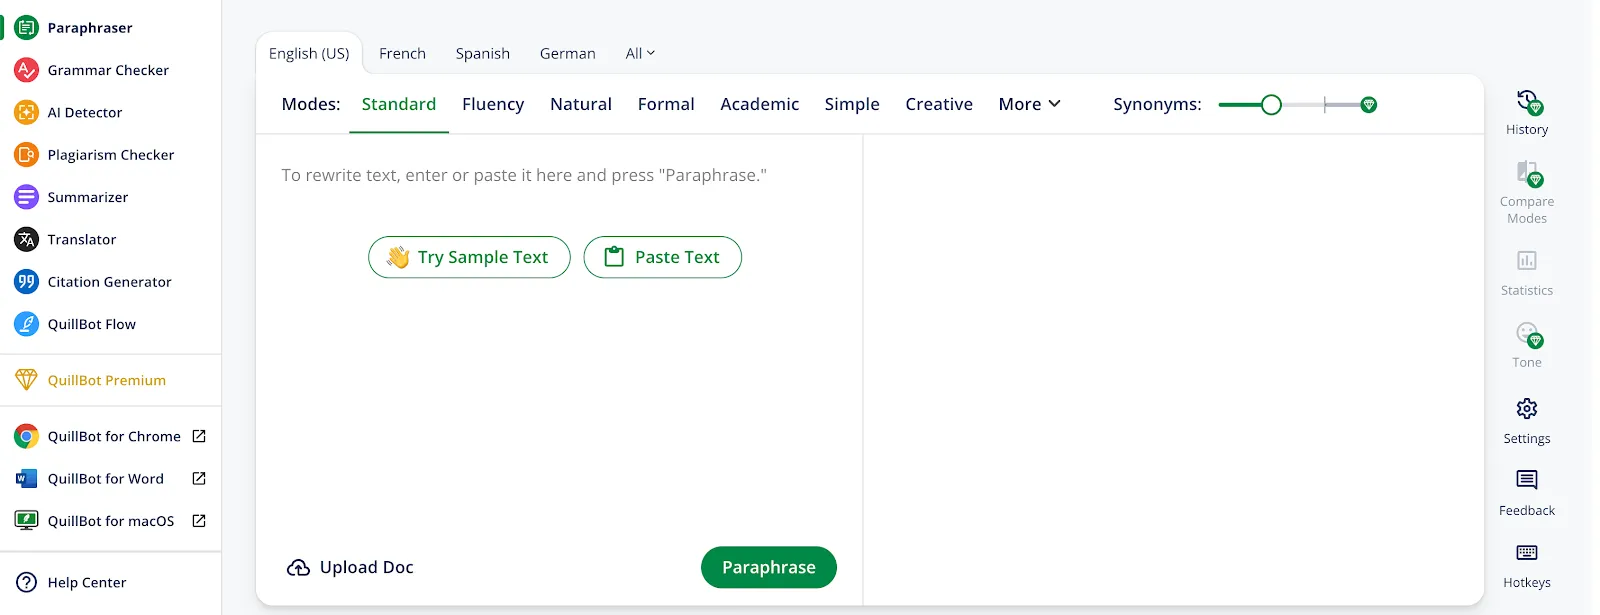Select the Simple mode

[852, 104]
